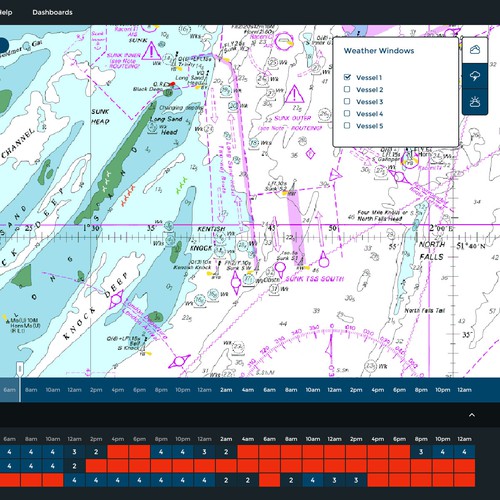The image size is (500, 500).
Task: Select the last 12am on the blue timeline bar
Action: pos(464,390)
